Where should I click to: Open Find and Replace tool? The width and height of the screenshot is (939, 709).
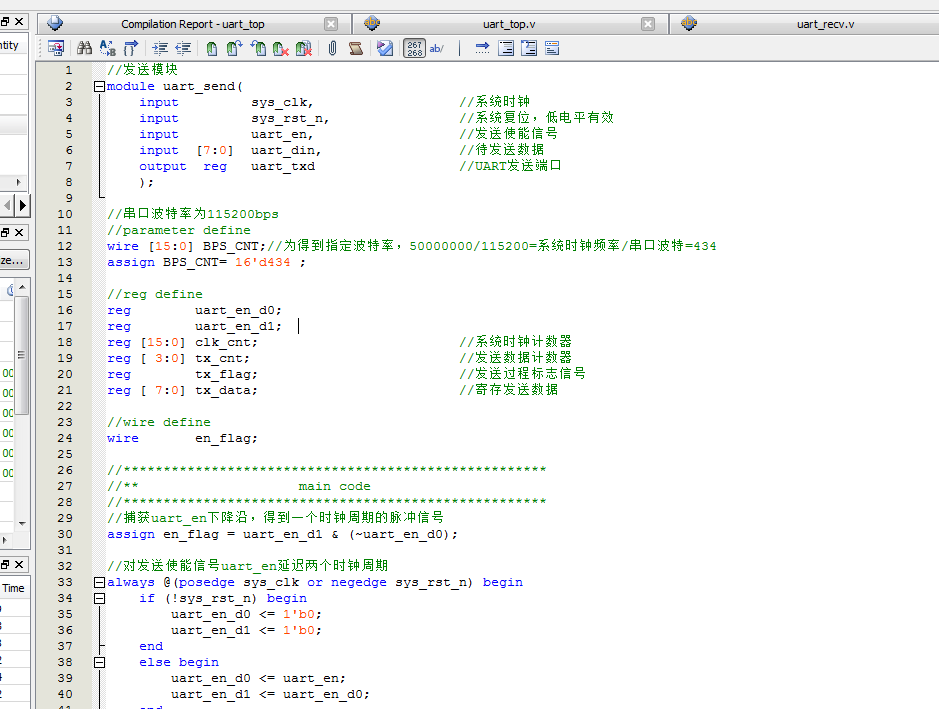pos(108,48)
